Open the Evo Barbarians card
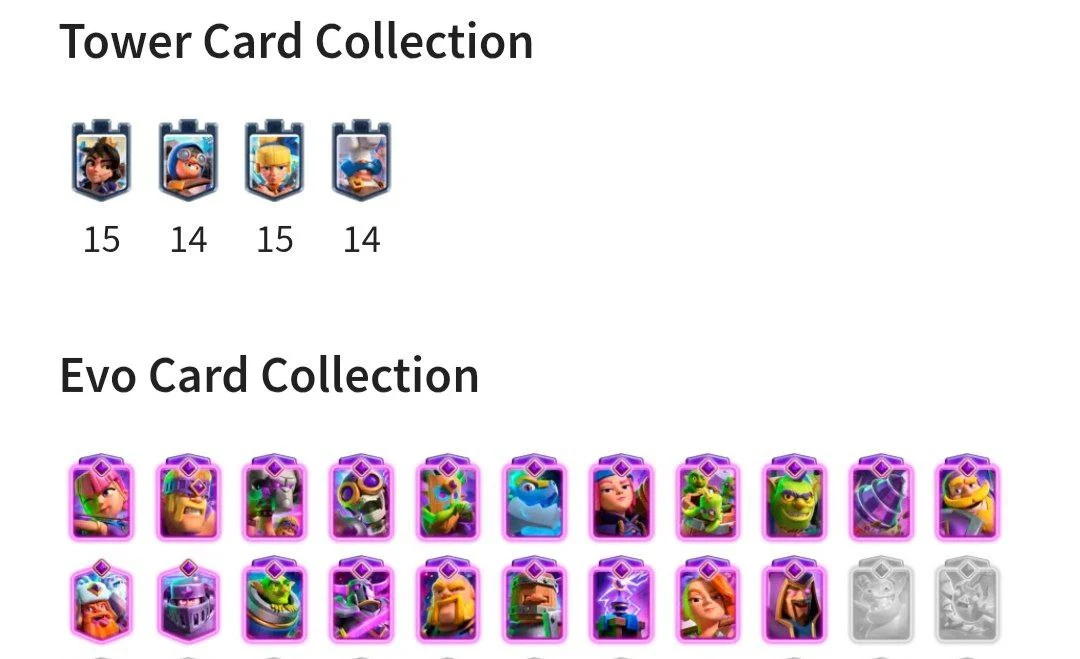This screenshot has width=1080, height=659. [188, 497]
